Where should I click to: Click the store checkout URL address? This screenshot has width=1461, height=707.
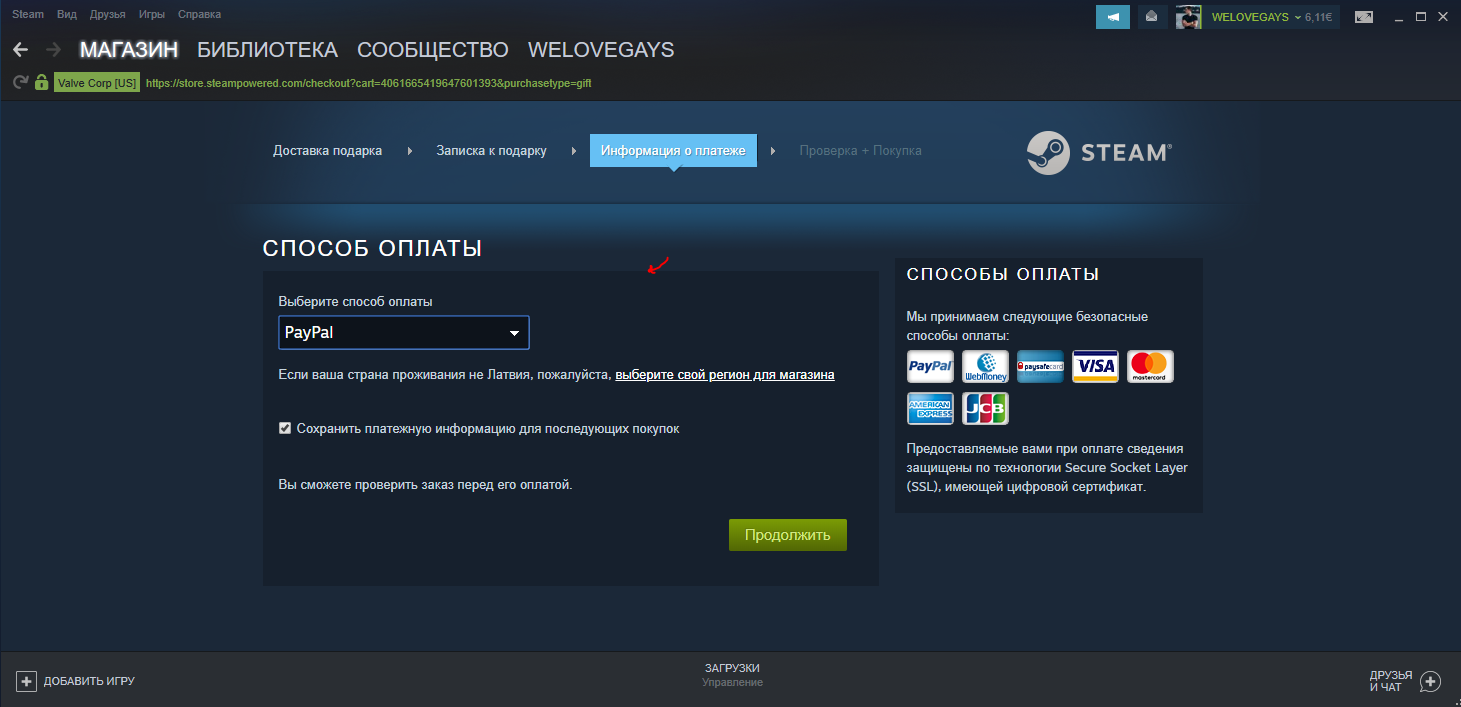(369, 83)
